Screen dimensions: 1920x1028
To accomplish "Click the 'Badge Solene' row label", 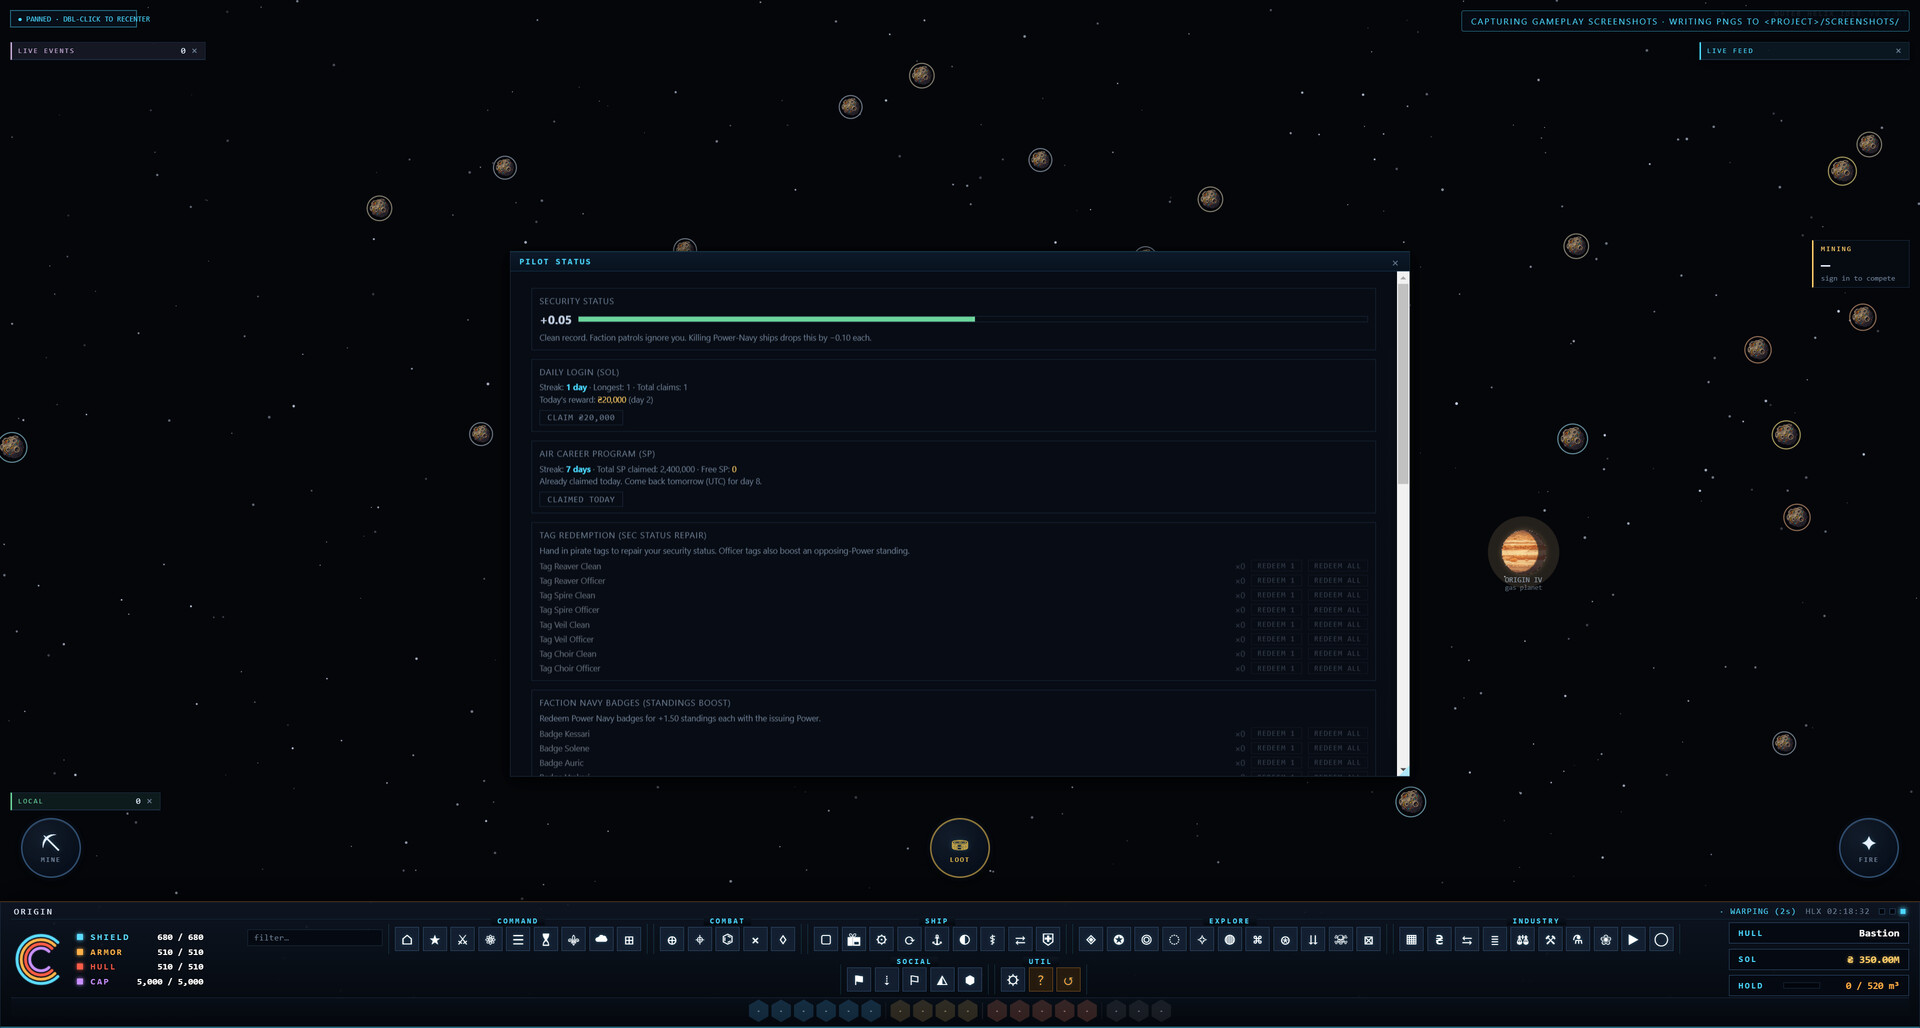I will click(x=564, y=749).
